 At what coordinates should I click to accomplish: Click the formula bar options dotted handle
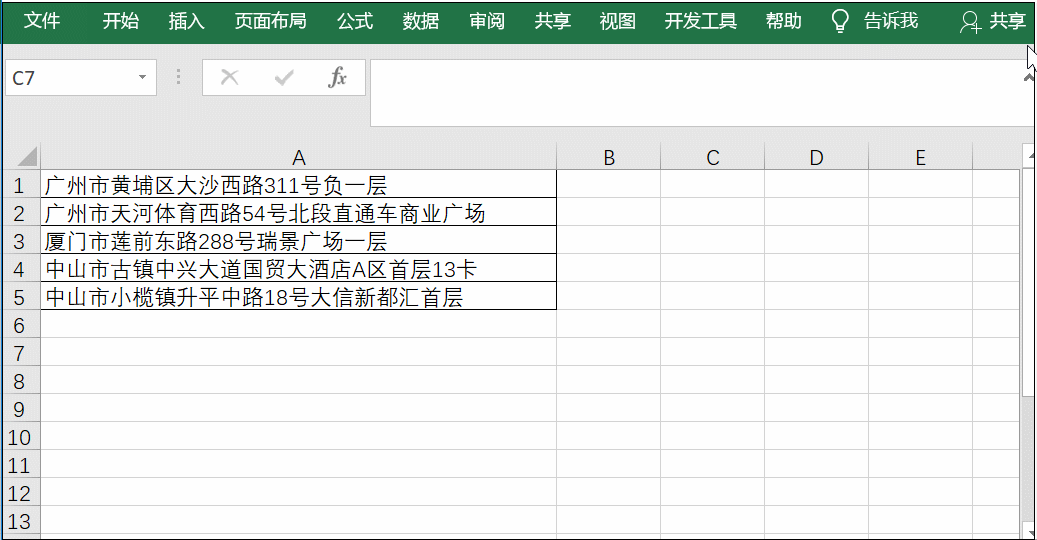tap(179, 77)
